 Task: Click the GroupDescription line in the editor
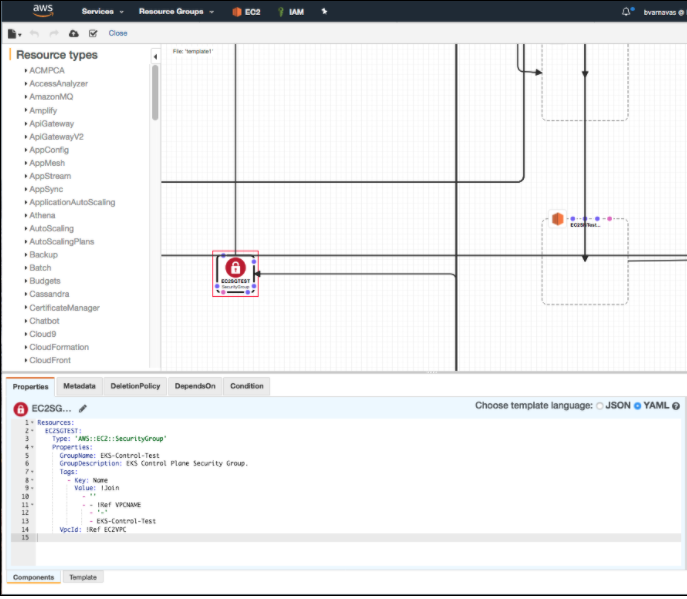(153, 464)
